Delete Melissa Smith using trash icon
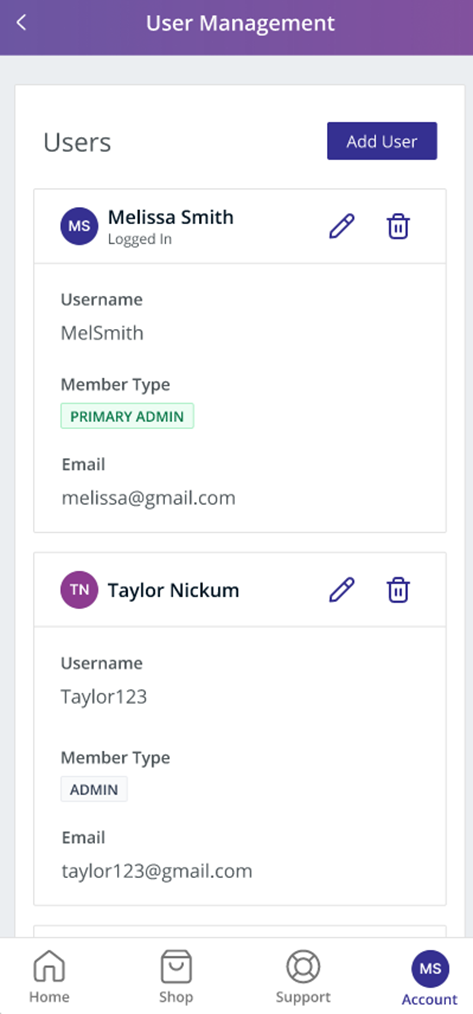This screenshot has height=1014, width=473. [x=398, y=227]
